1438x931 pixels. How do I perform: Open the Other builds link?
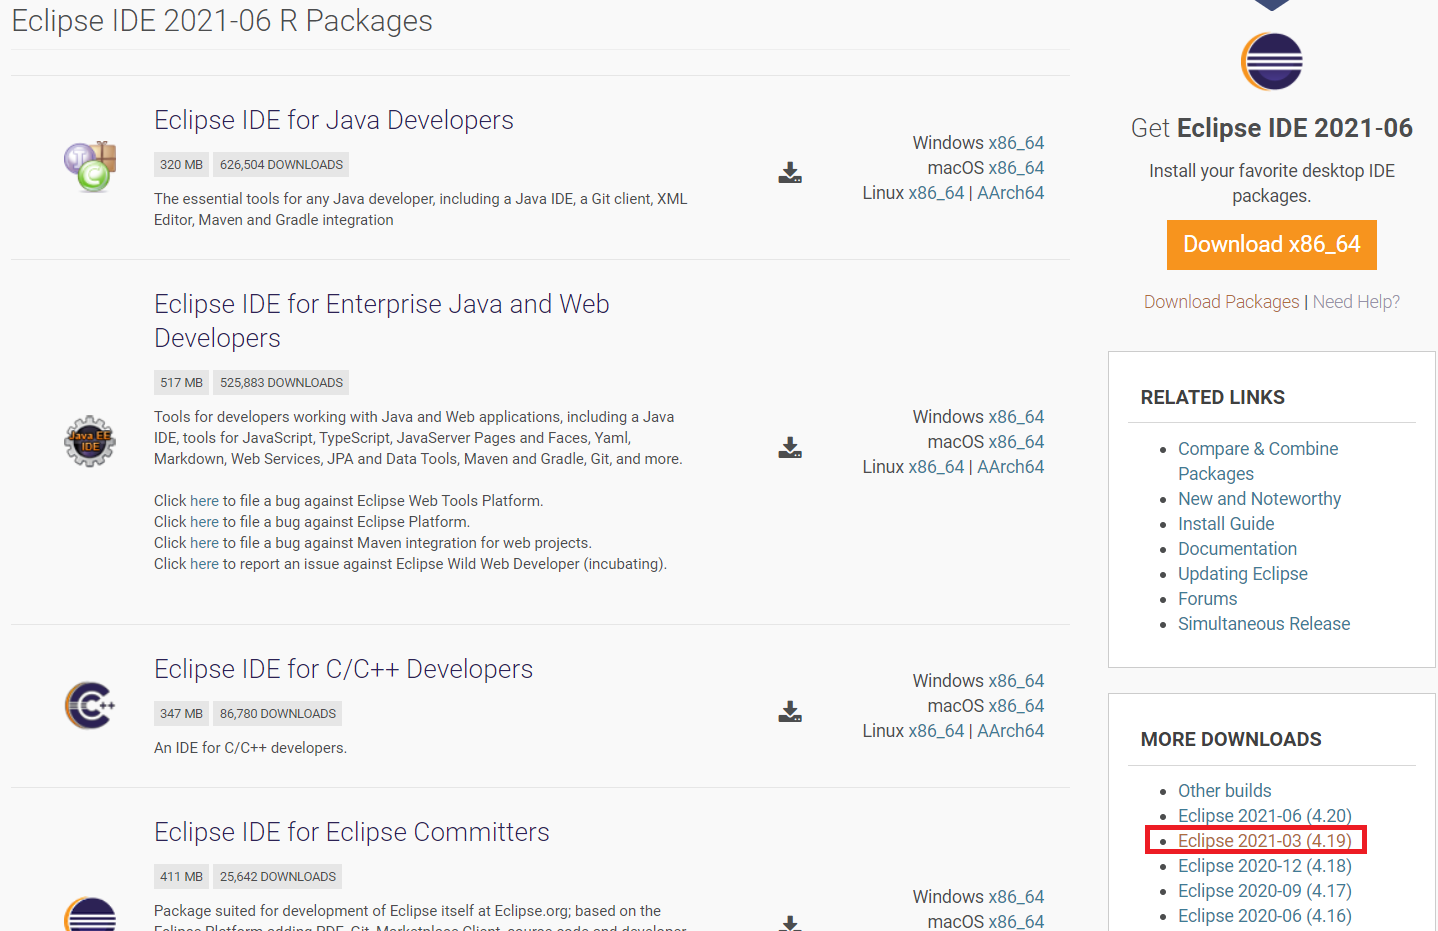[1225, 791]
